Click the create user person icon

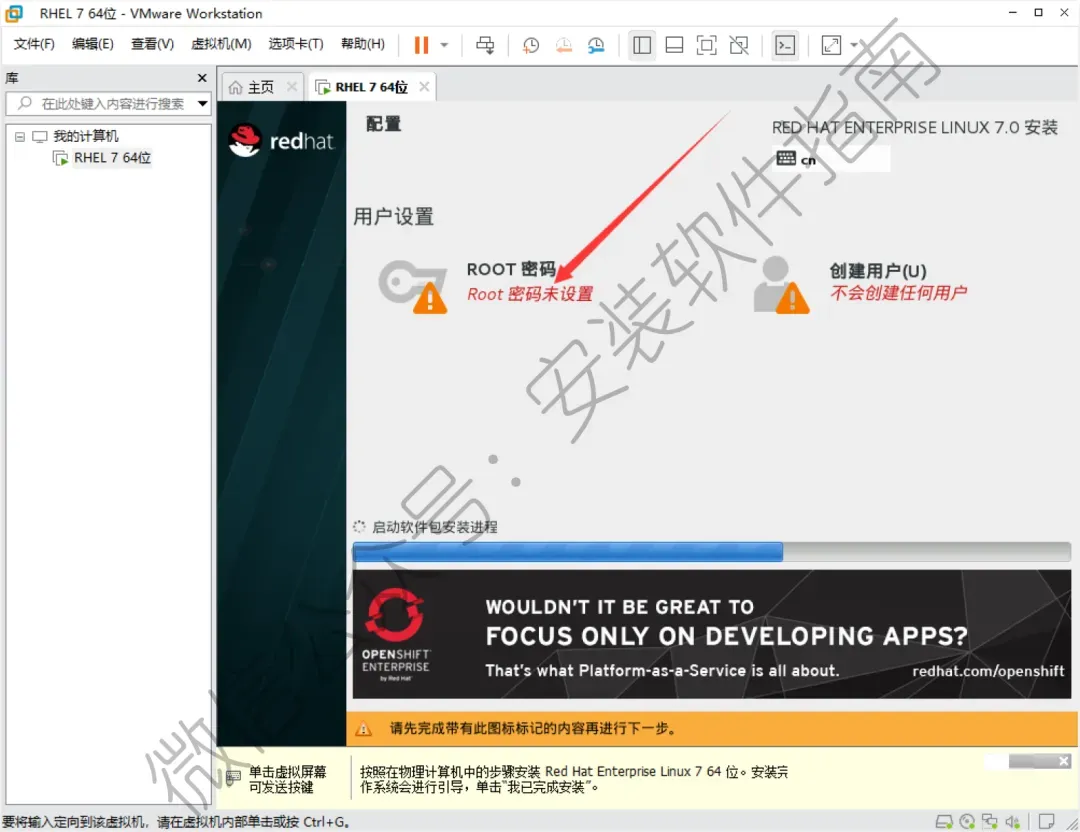781,285
